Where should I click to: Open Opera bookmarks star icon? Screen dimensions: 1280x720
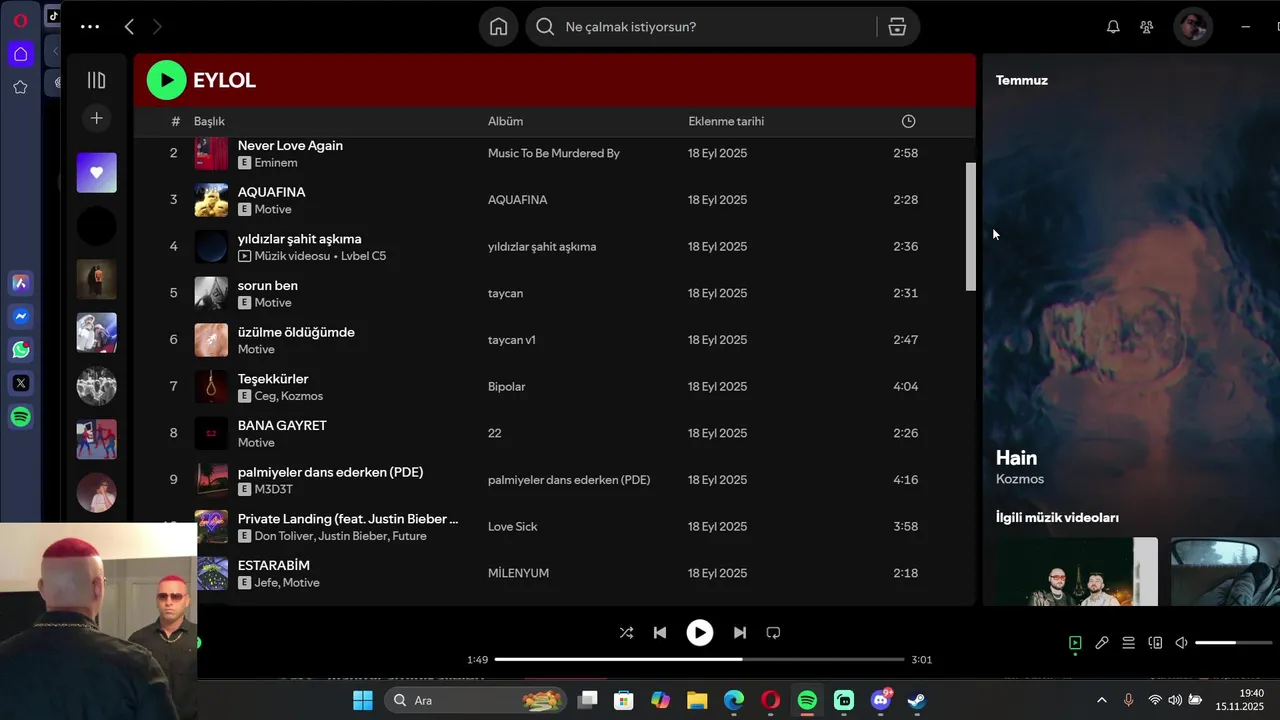point(20,87)
